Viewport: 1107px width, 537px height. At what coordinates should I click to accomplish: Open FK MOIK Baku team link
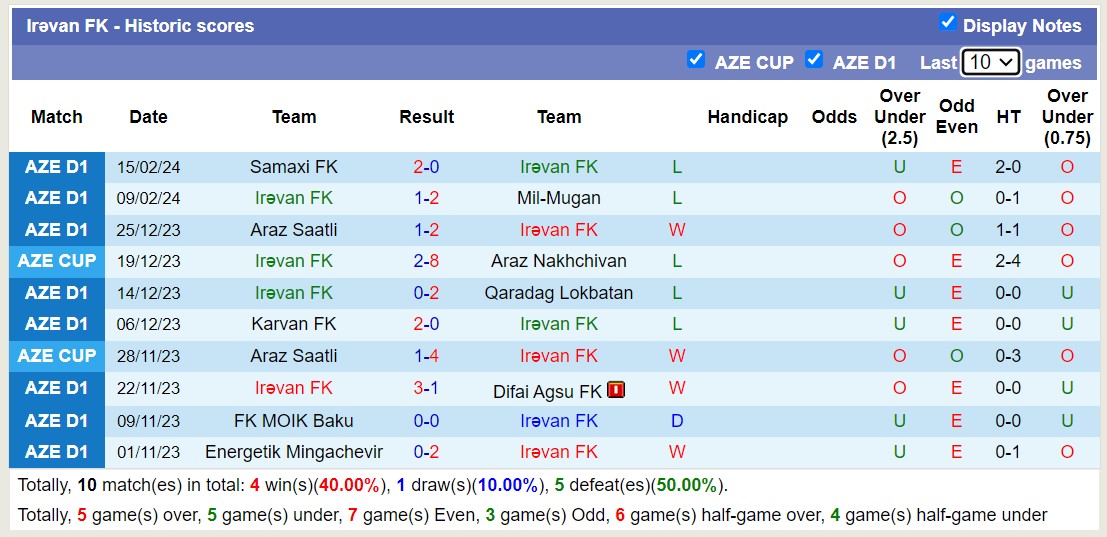click(294, 421)
